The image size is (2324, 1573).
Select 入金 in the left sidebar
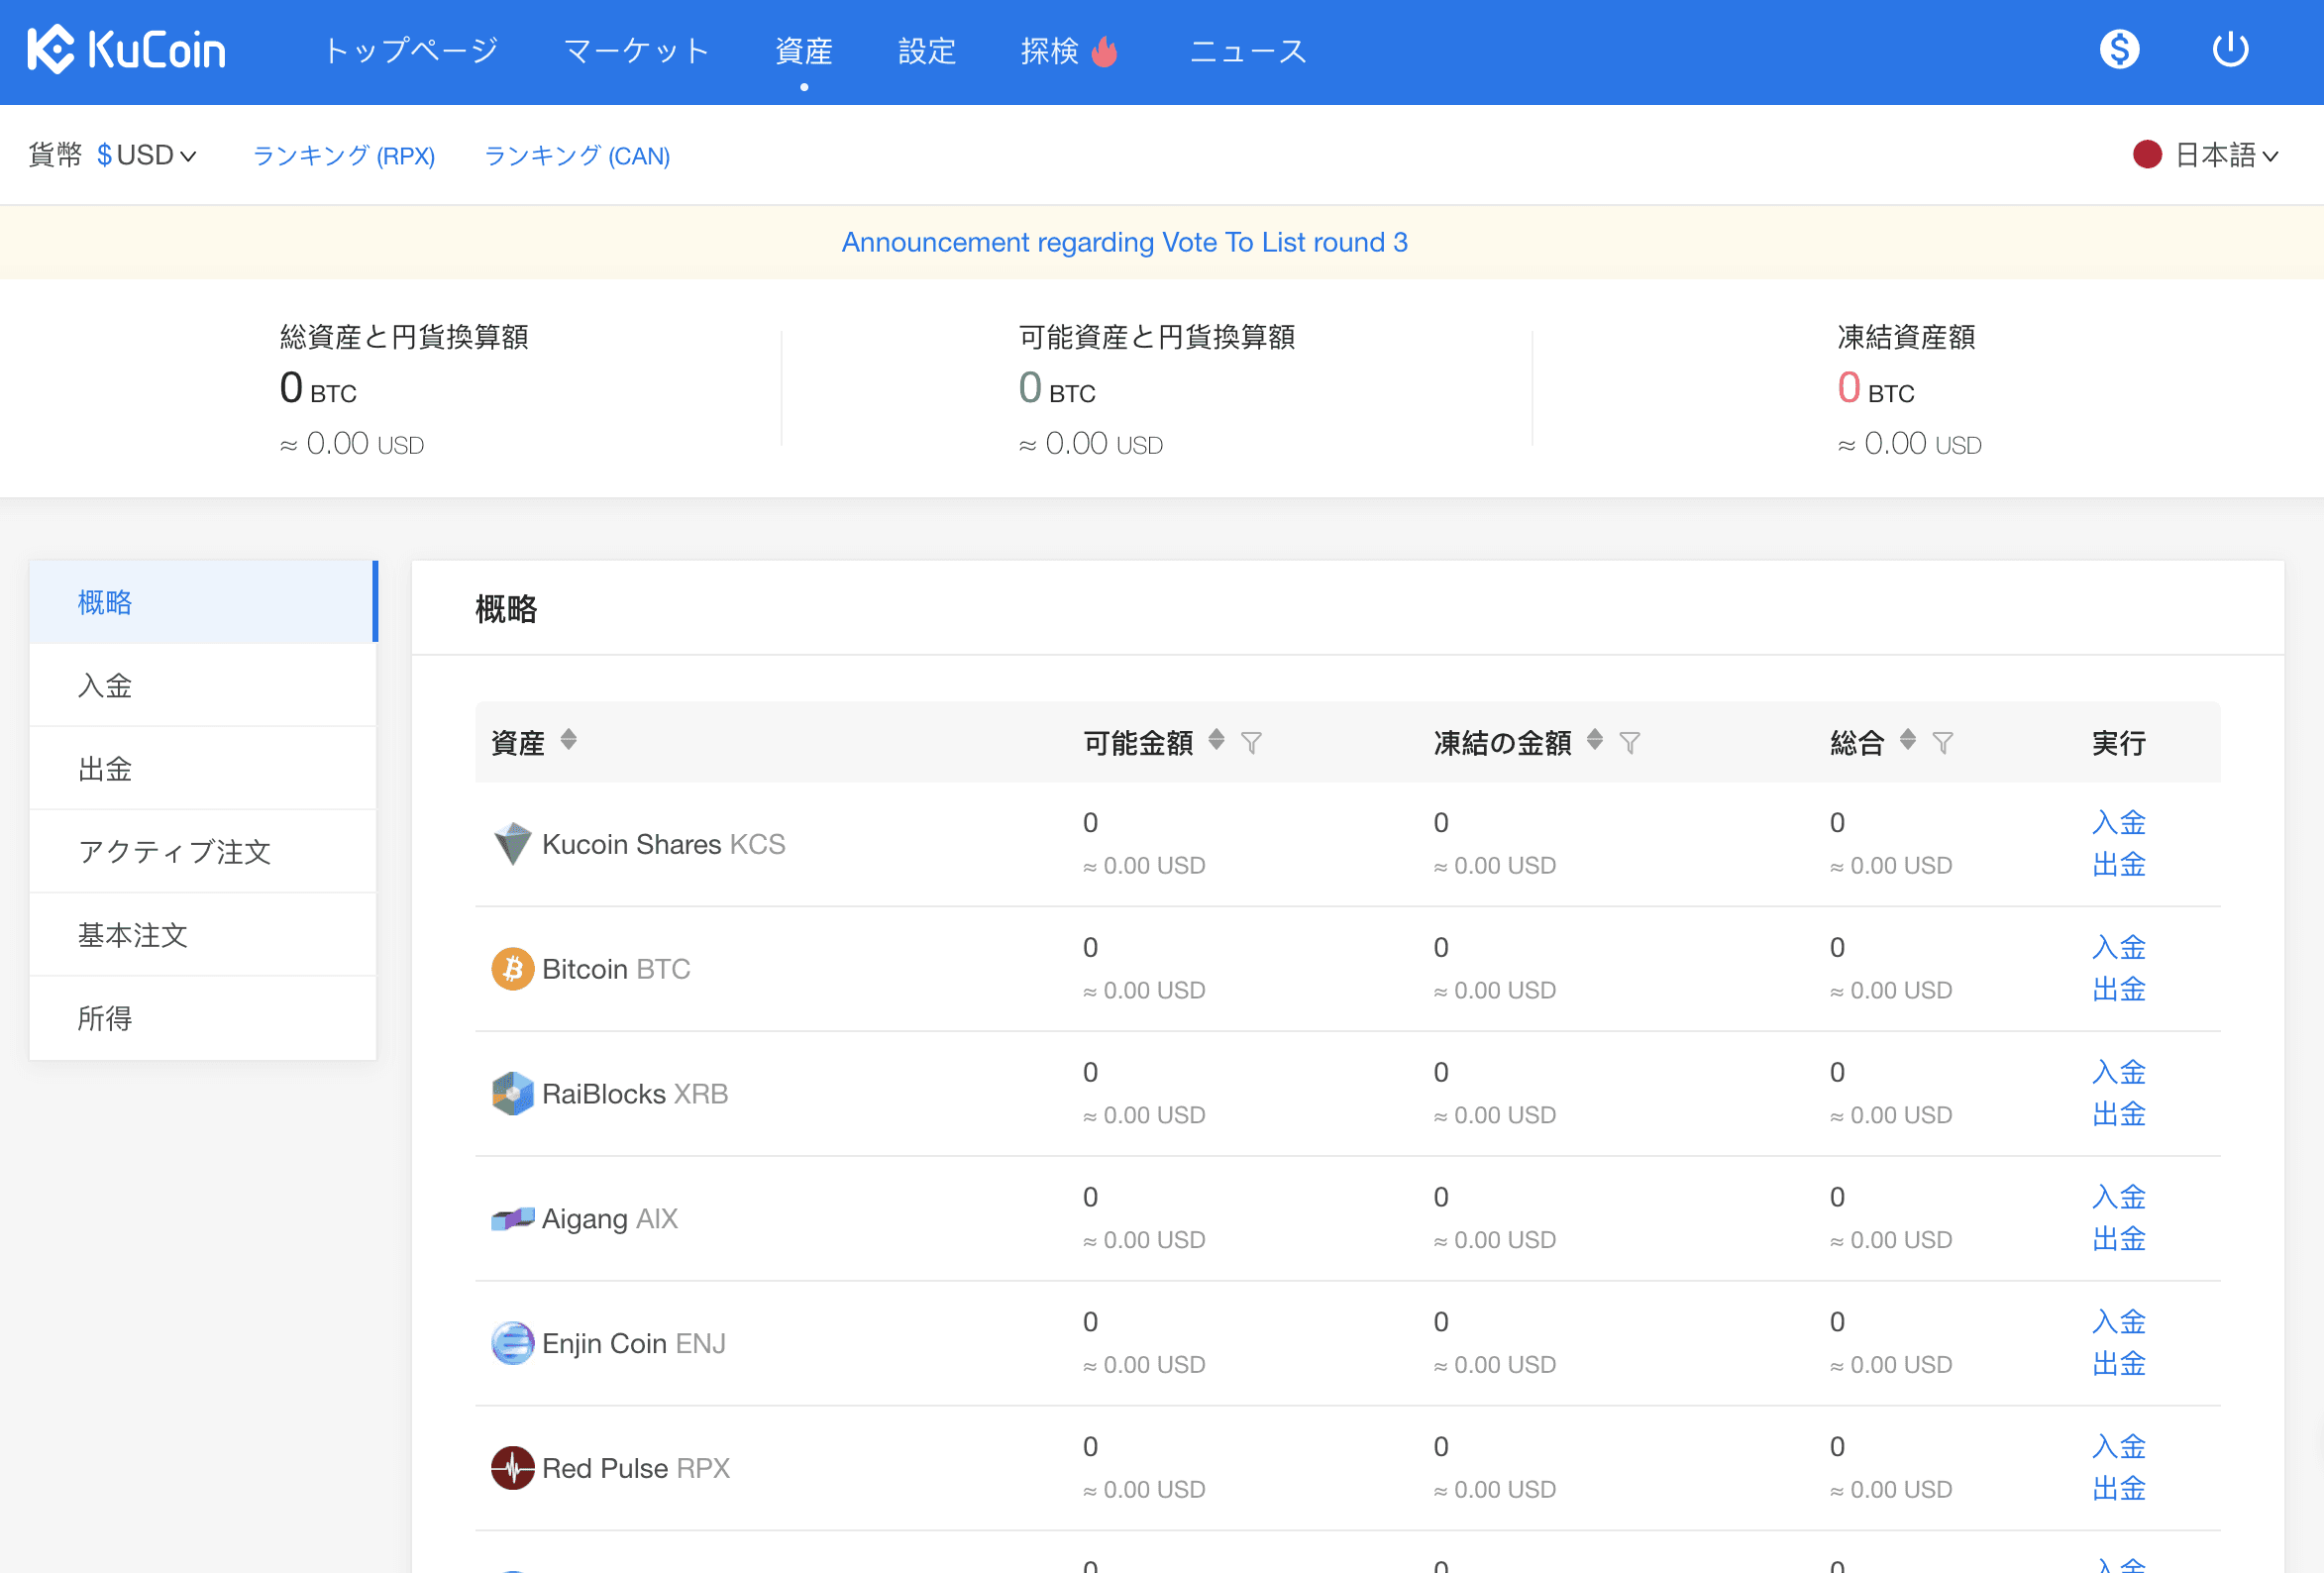click(x=105, y=685)
